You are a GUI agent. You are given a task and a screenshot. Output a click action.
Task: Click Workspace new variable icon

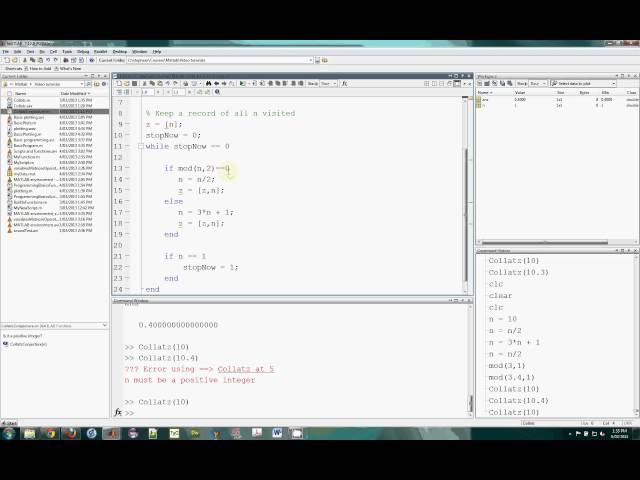(480, 84)
